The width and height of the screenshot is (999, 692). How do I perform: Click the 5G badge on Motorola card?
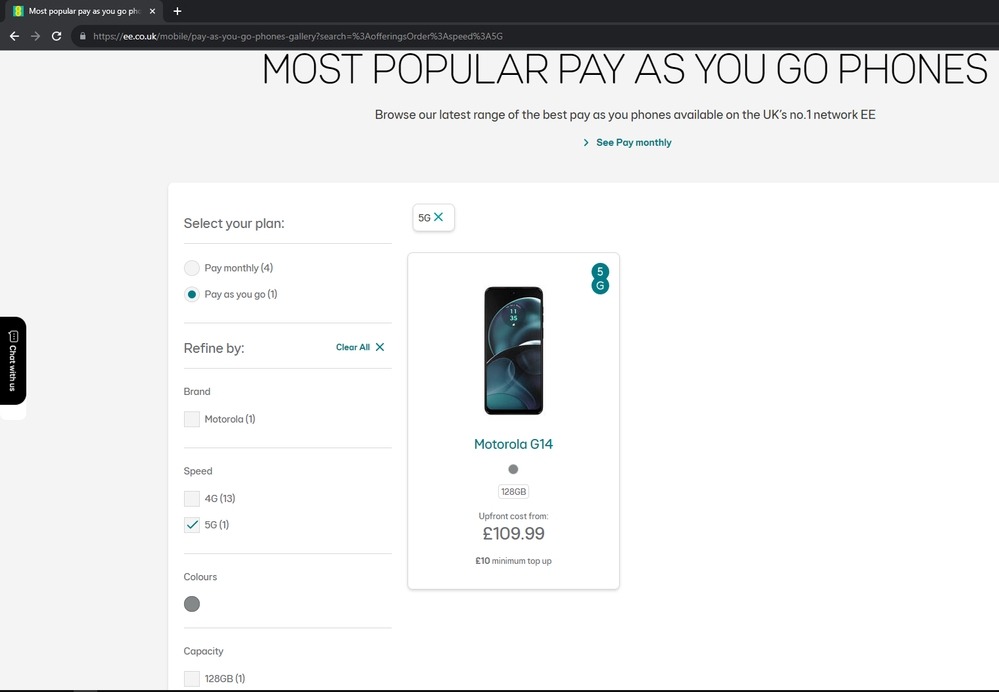(600, 278)
